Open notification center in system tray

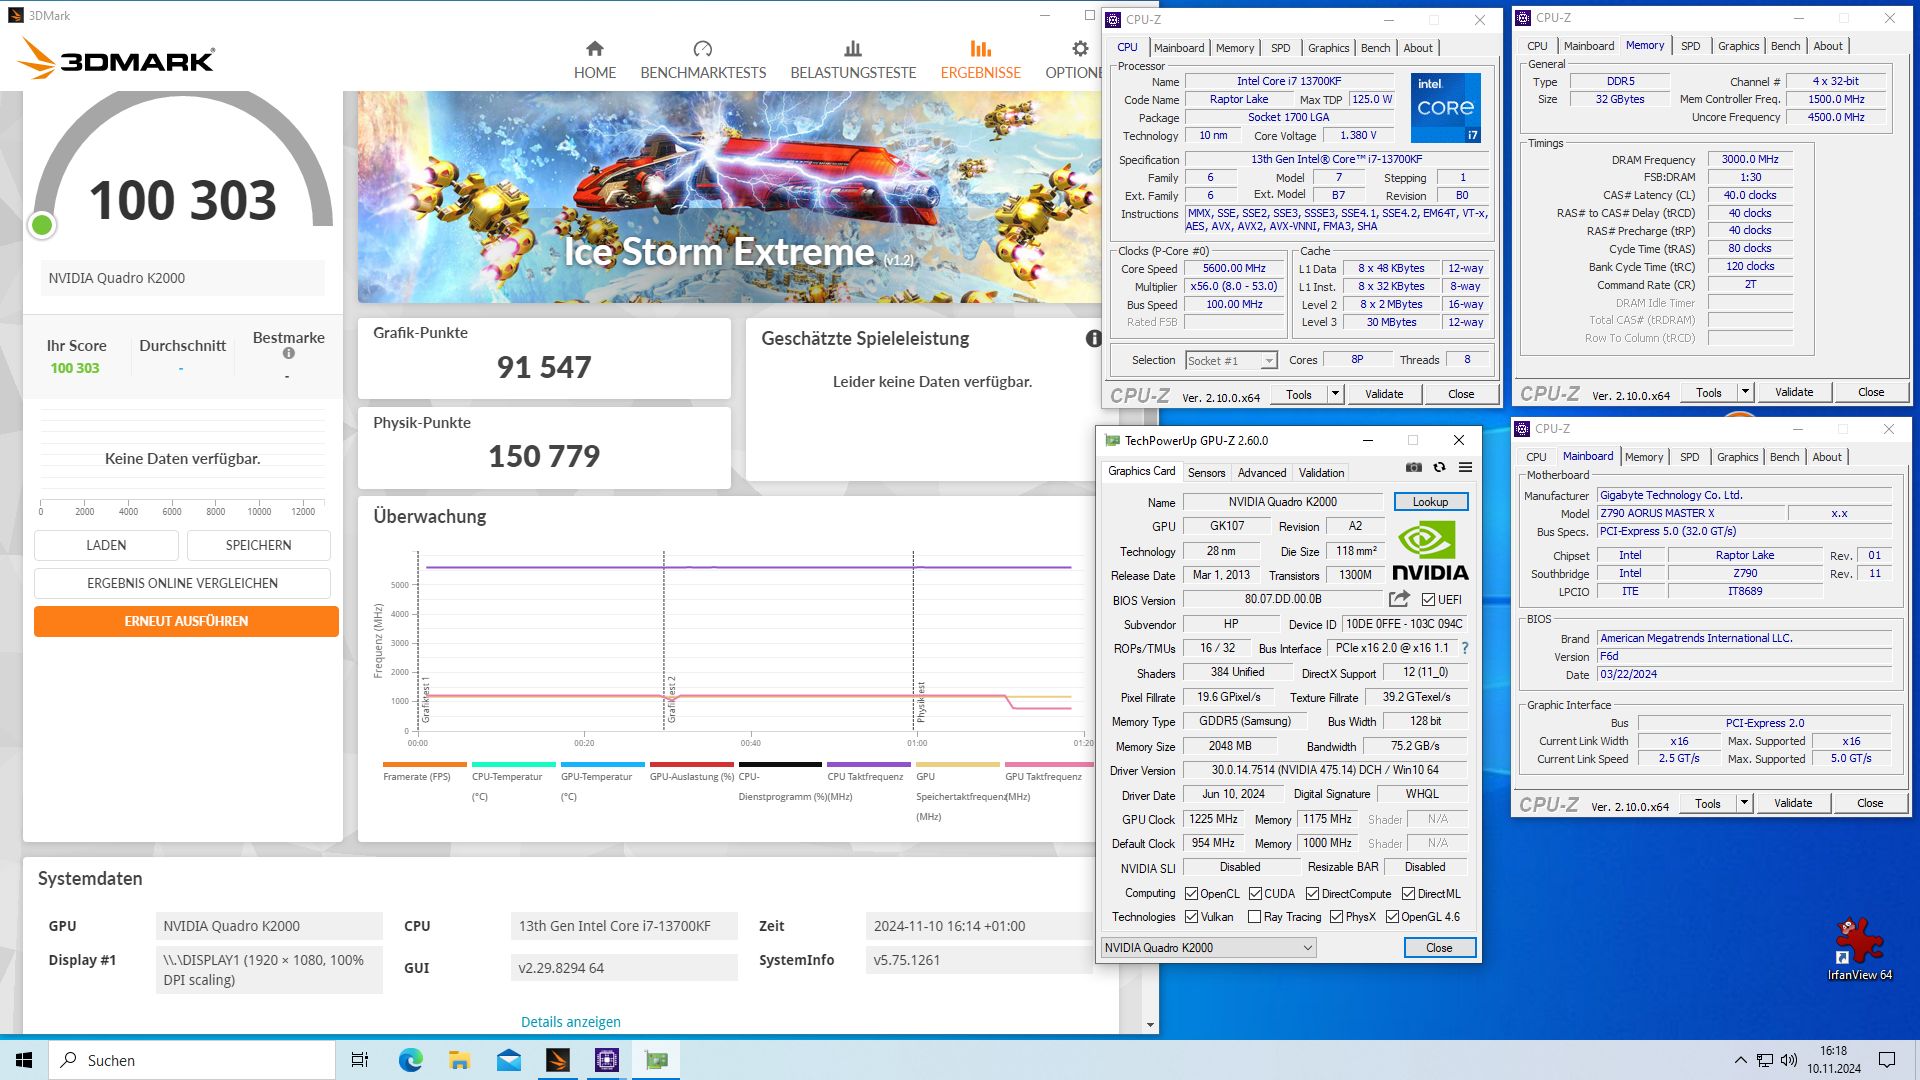tap(1887, 1060)
